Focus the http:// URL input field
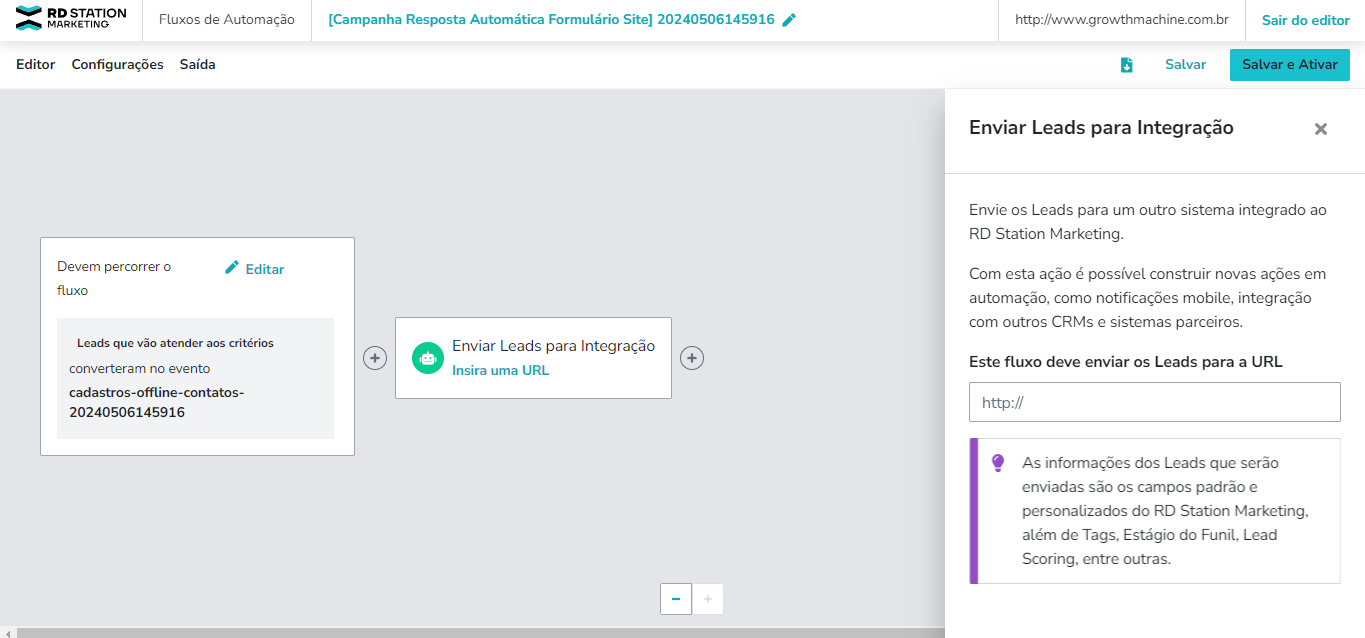Screen dimensions: 1365x638 [1154, 402]
